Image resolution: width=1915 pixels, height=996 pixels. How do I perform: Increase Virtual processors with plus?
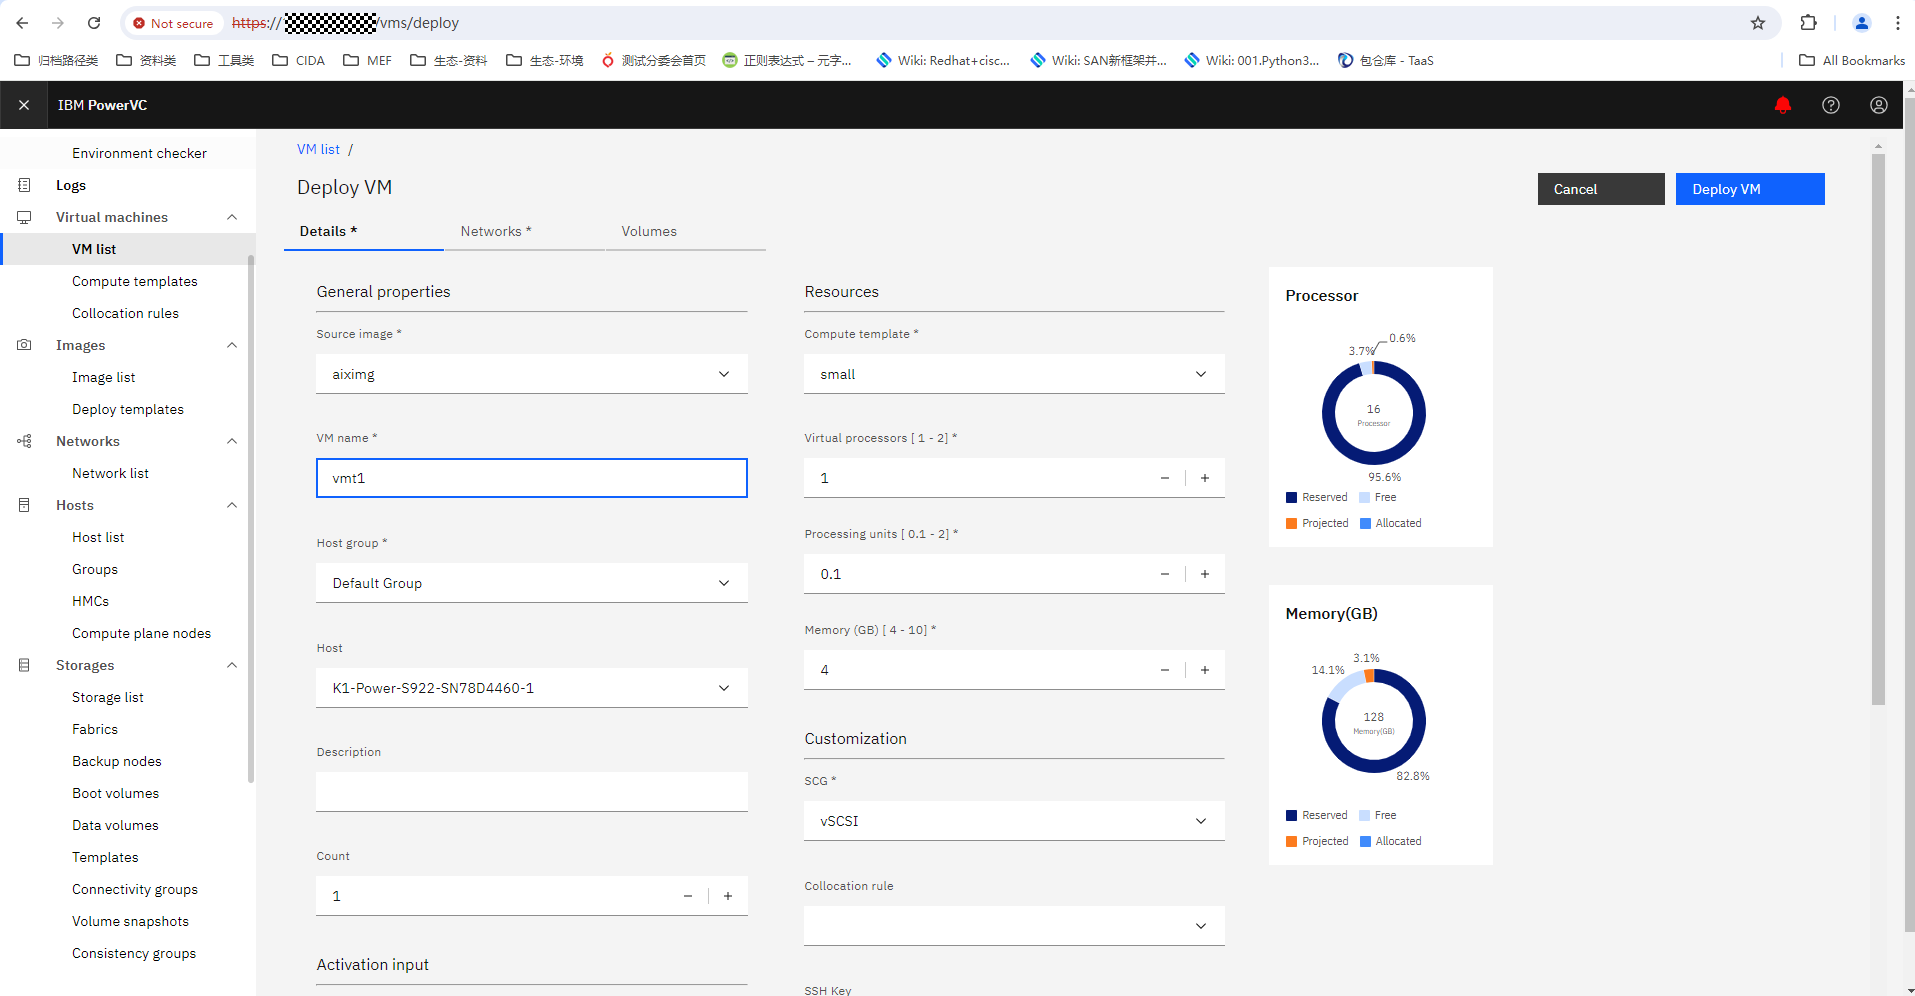pyautogui.click(x=1205, y=478)
